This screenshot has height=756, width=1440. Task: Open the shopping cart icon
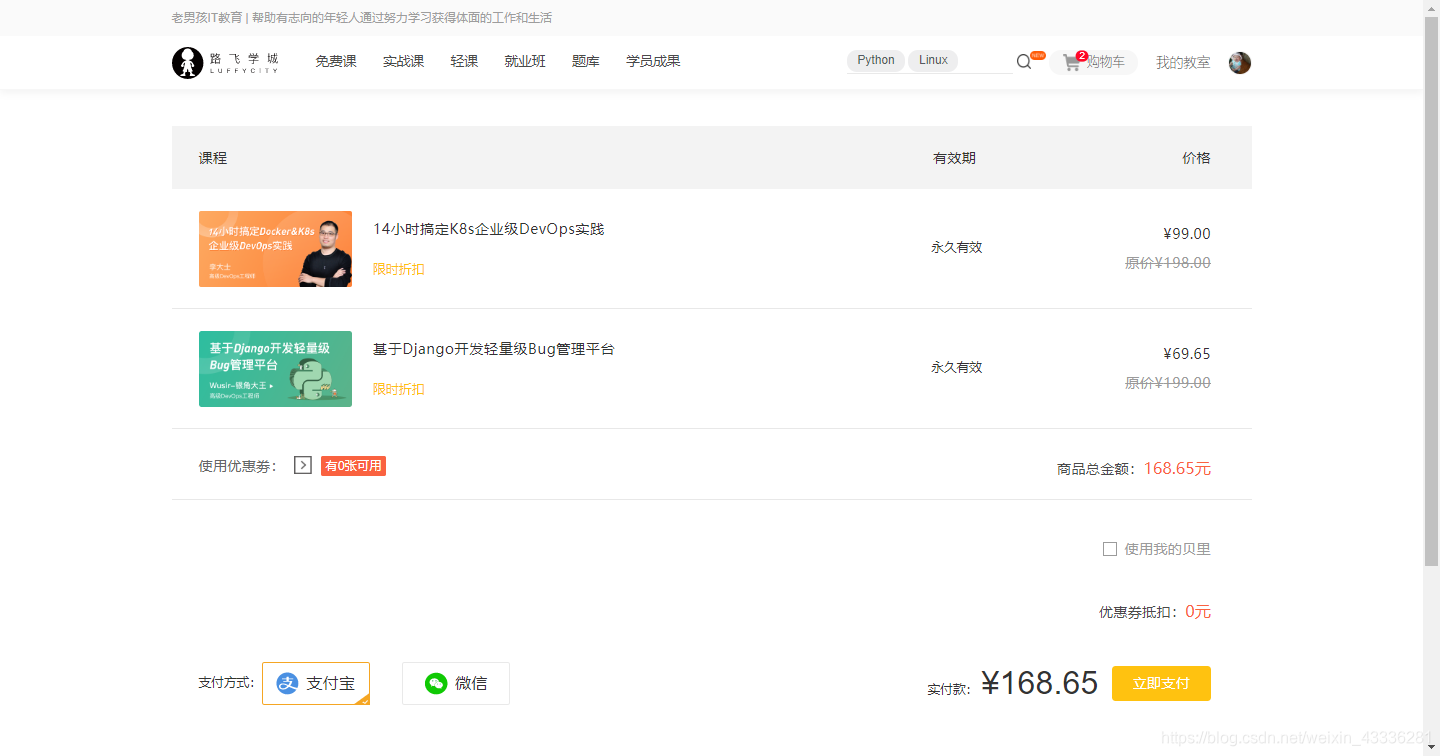point(1071,62)
